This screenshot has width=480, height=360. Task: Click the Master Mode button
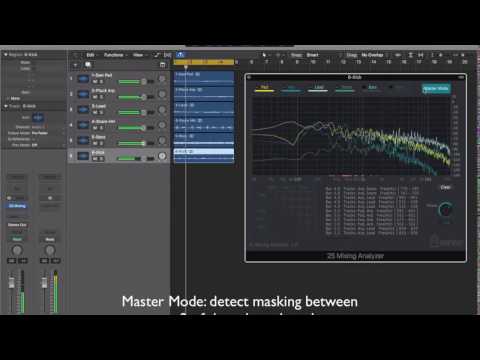coord(436,88)
